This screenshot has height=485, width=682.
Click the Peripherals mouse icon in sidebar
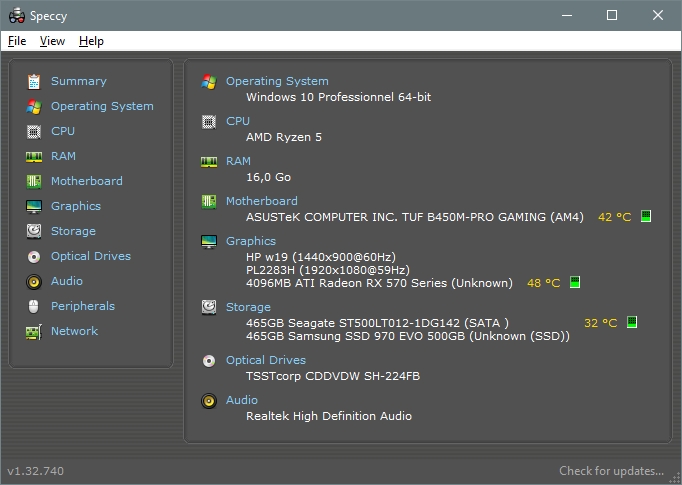[x=34, y=307]
